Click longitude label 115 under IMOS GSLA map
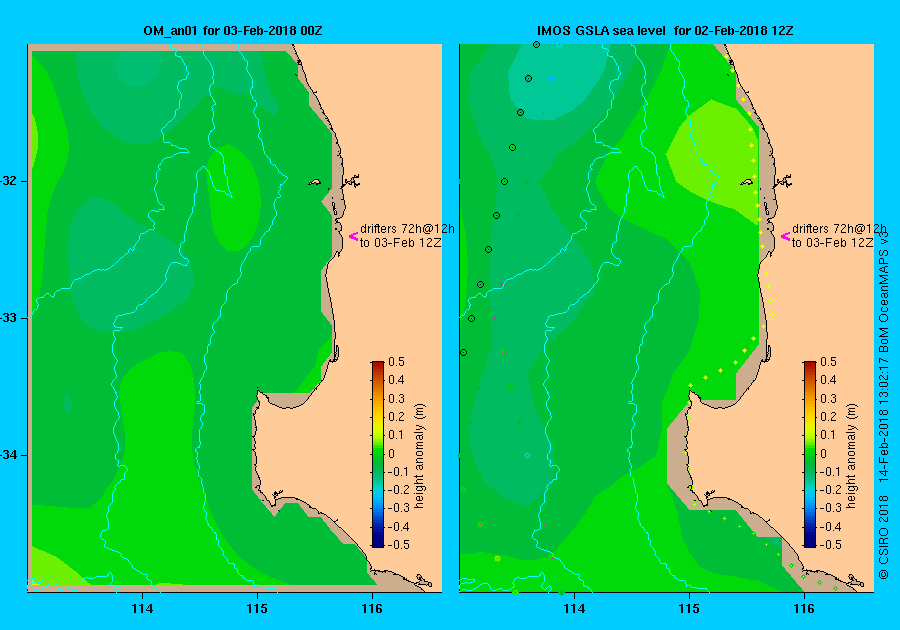Image resolution: width=900 pixels, height=630 pixels. click(689, 609)
